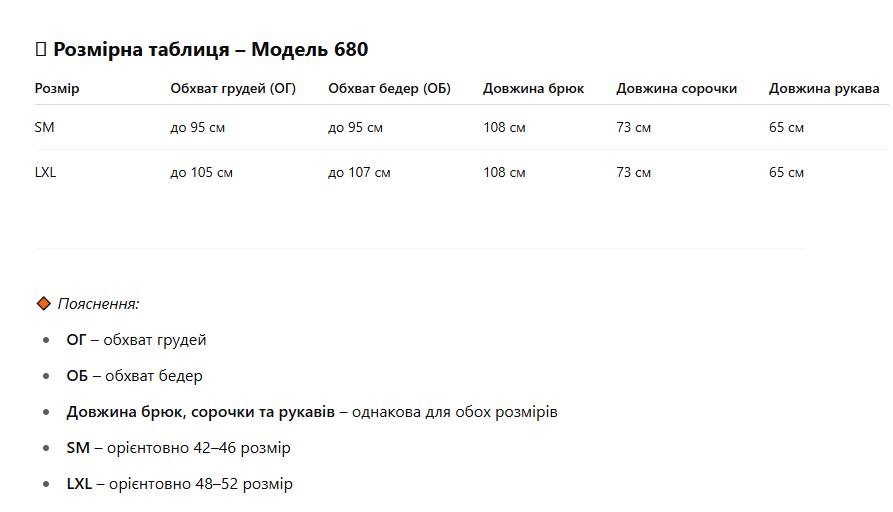Click the Довжина брюк column header
893x512 pixels.
pos(534,88)
